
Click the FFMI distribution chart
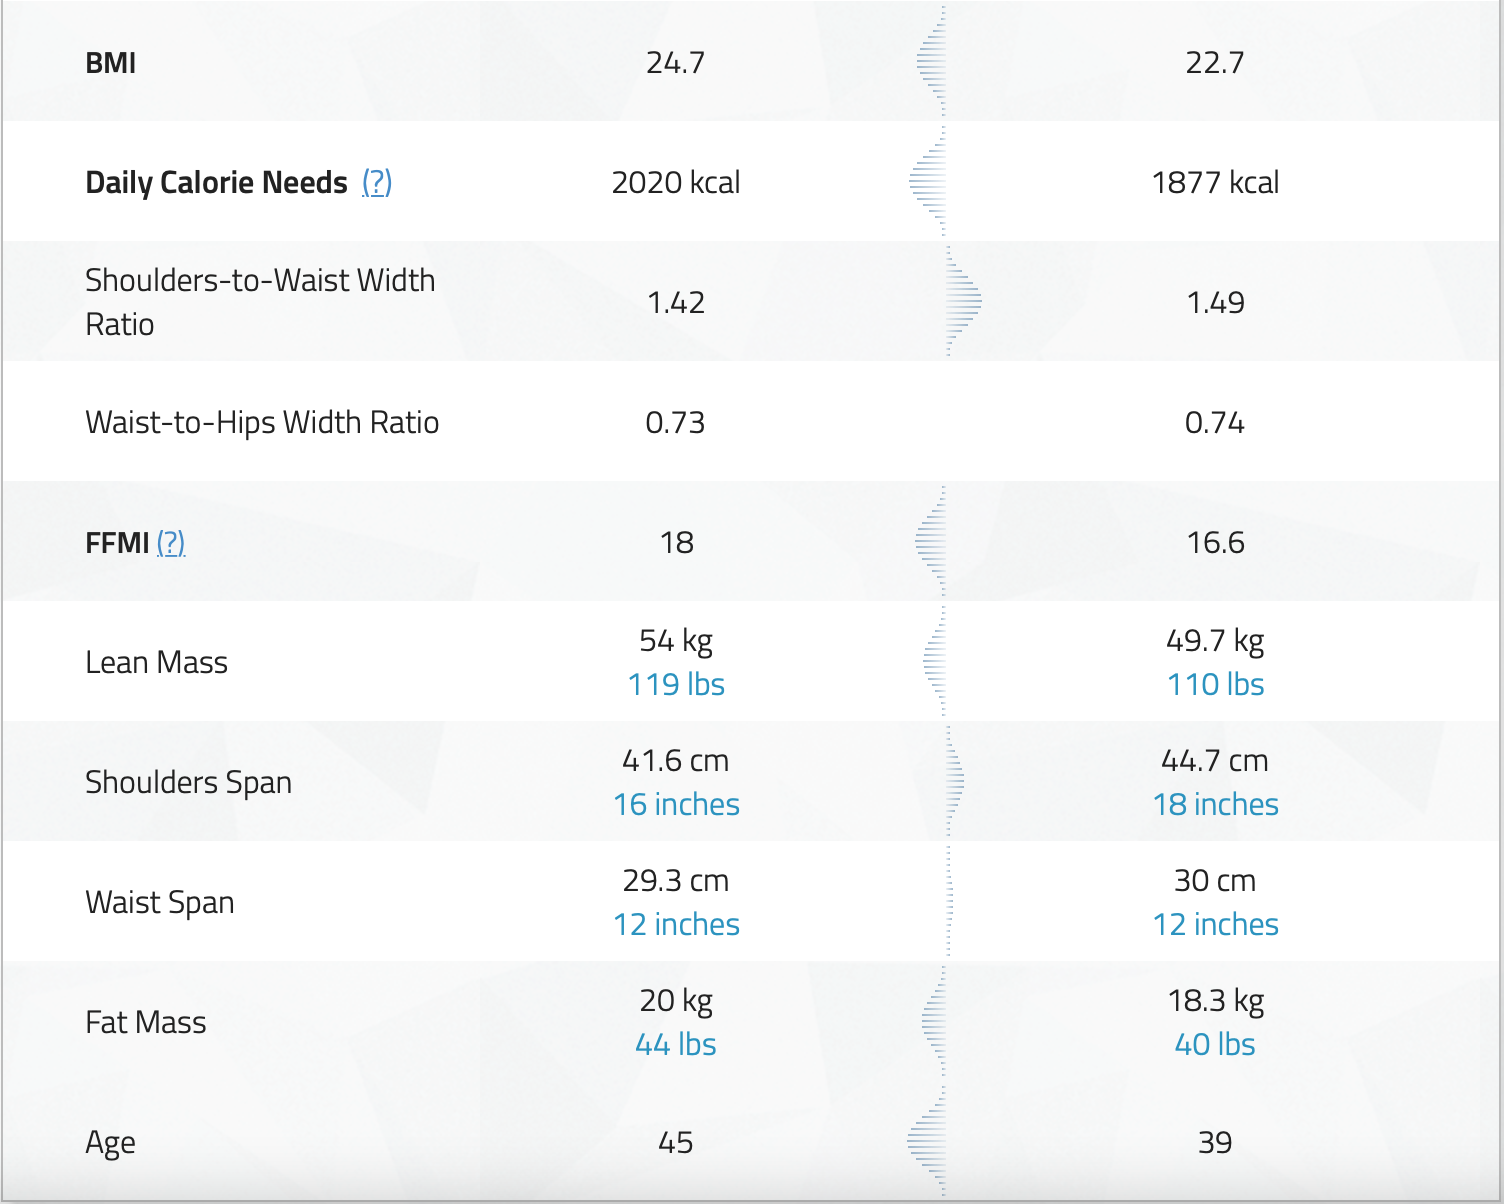click(x=933, y=542)
